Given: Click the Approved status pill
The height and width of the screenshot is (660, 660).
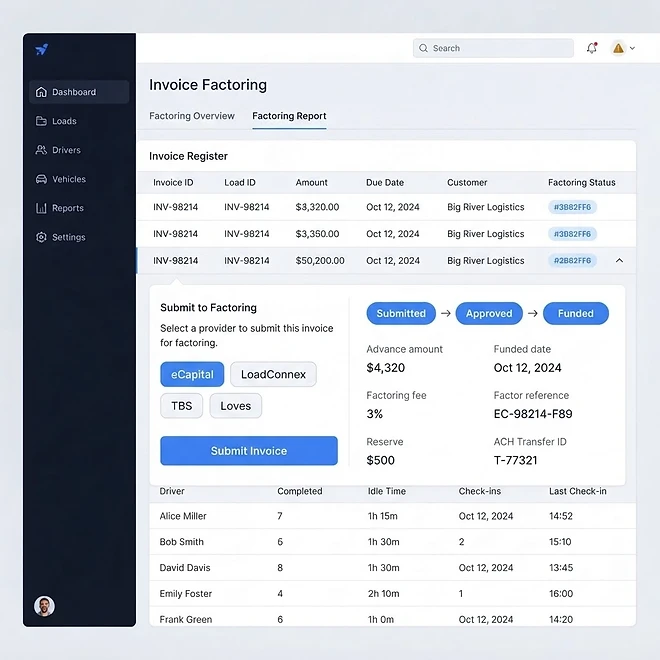Looking at the screenshot, I should pyautogui.click(x=489, y=313).
